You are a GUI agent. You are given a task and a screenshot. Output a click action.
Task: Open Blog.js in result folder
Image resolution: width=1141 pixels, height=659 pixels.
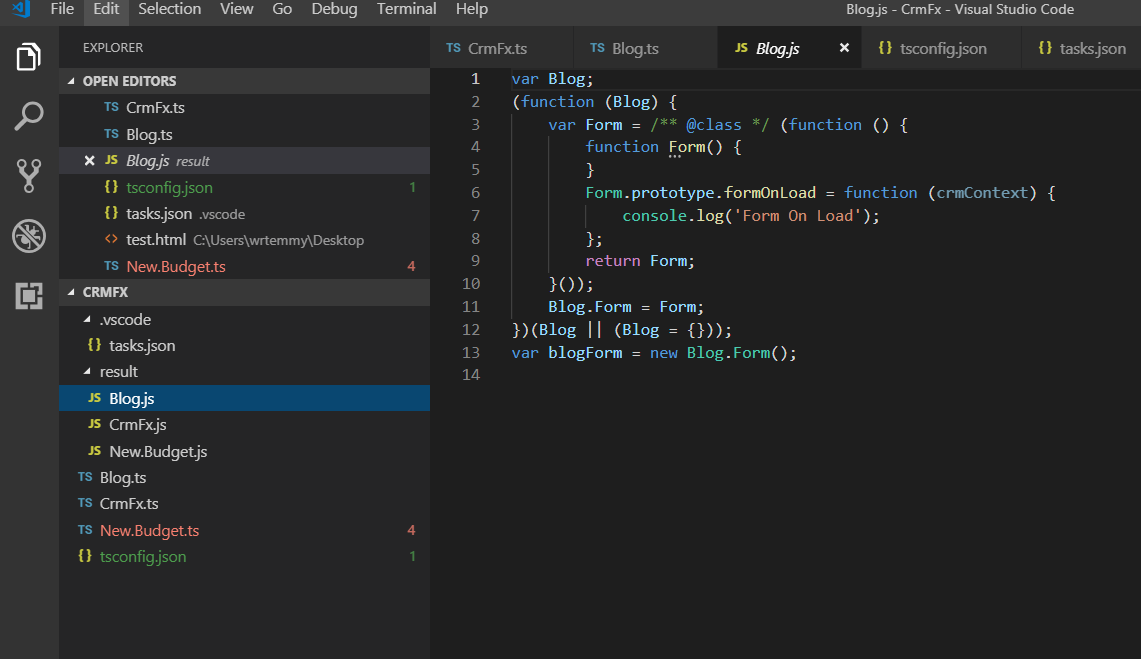pyautogui.click(x=244, y=398)
